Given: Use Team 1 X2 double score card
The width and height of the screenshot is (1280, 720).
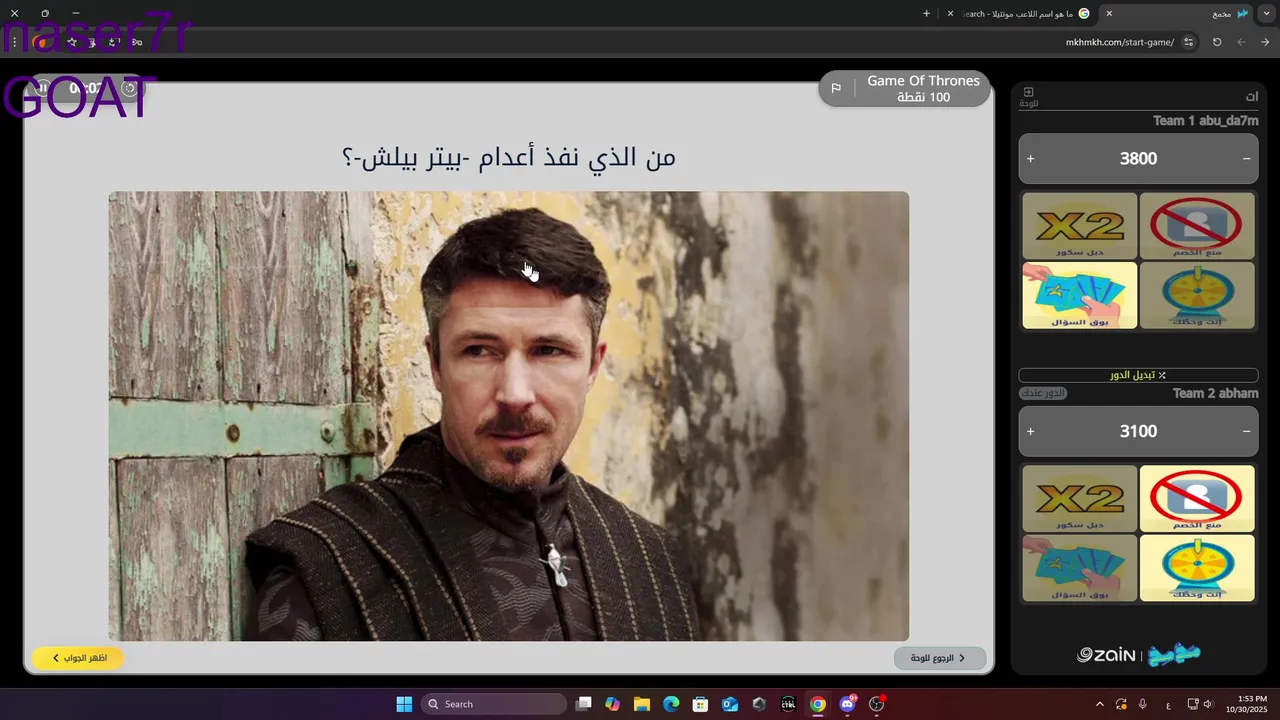Looking at the screenshot, I should [1080, 226].
